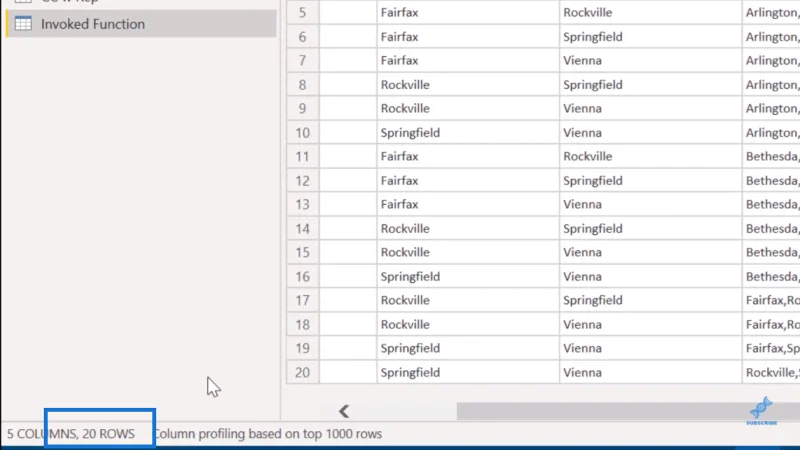Click the Rockville, cell in row 20
Image resolution: width=800 pixels, height=450 pixels.
[x=771, y=372]
